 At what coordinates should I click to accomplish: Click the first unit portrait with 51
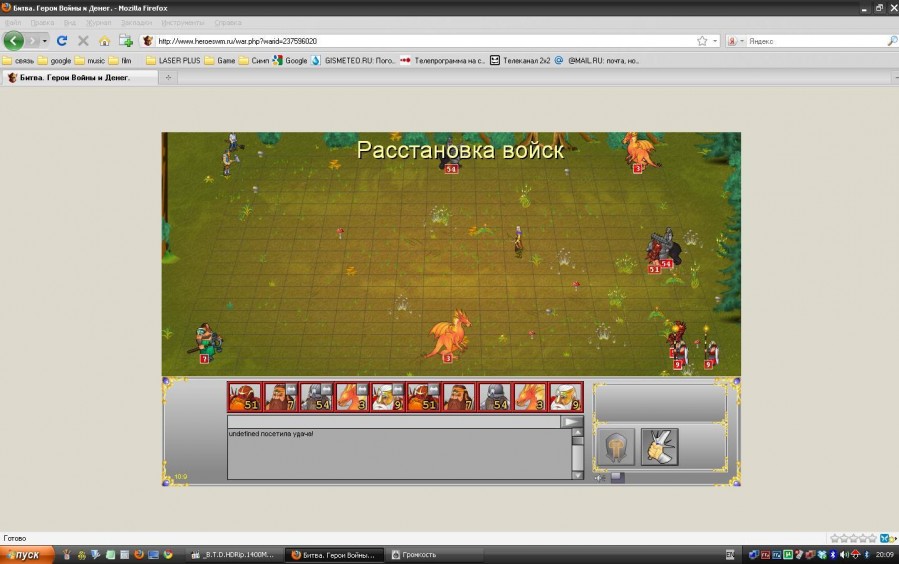tap(244, 397)
